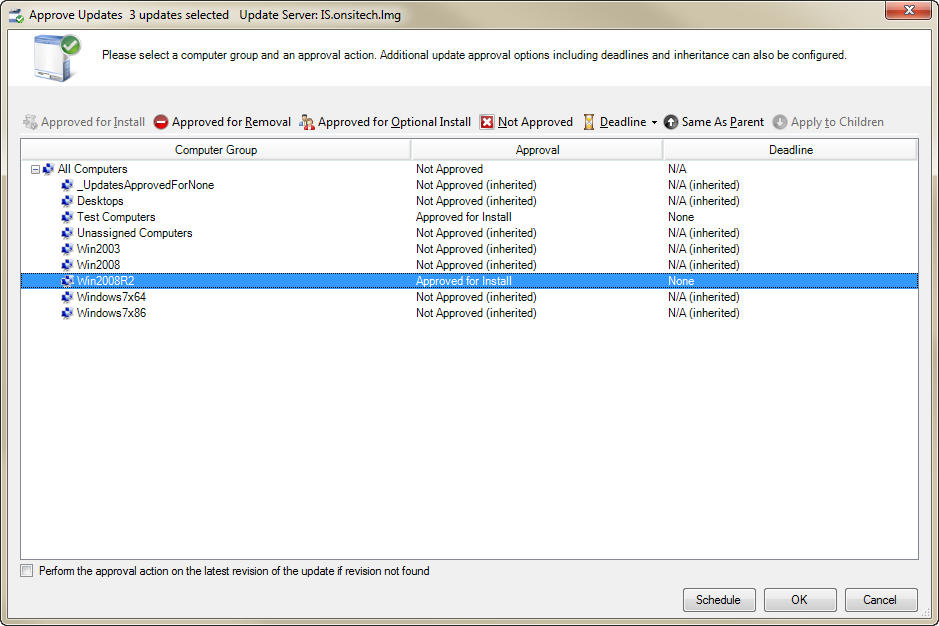Click Not Approved (inherited) in Windows7x64 row
The height and width of the screenshot is (626, 939).
point(477,297)
